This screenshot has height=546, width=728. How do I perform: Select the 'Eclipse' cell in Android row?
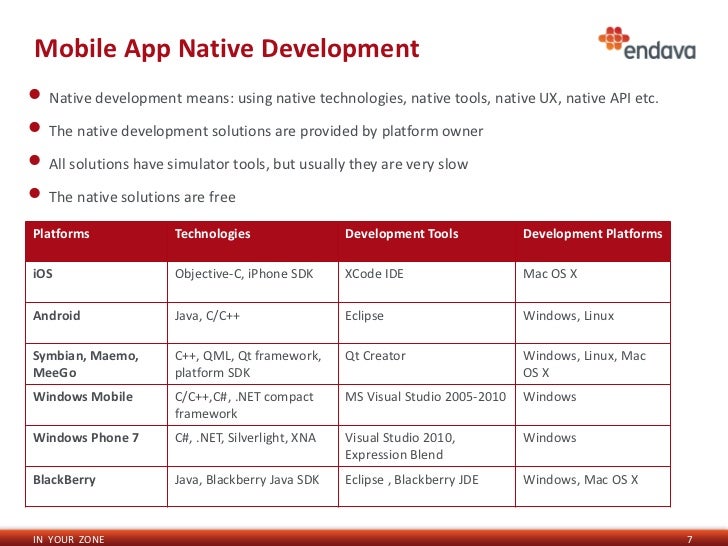click(427, 323)
